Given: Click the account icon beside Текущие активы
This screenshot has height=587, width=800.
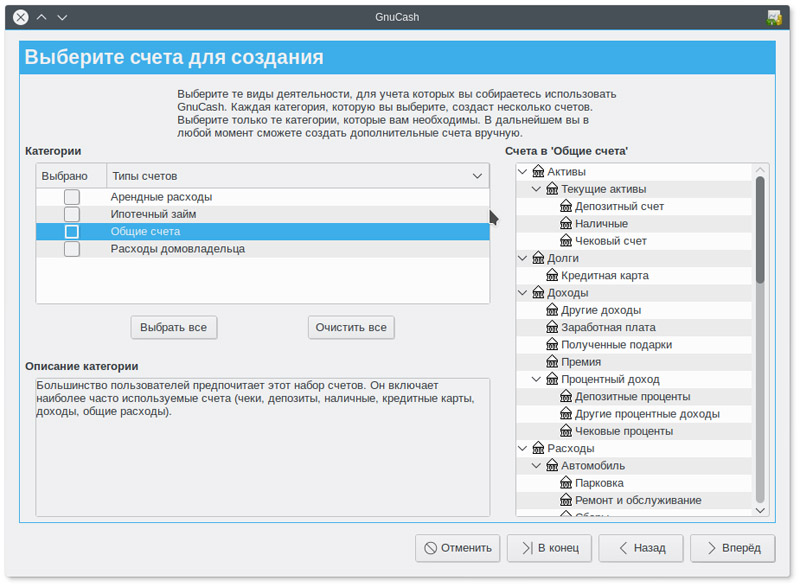Looking at the screenshot, I should click(552, 189).
